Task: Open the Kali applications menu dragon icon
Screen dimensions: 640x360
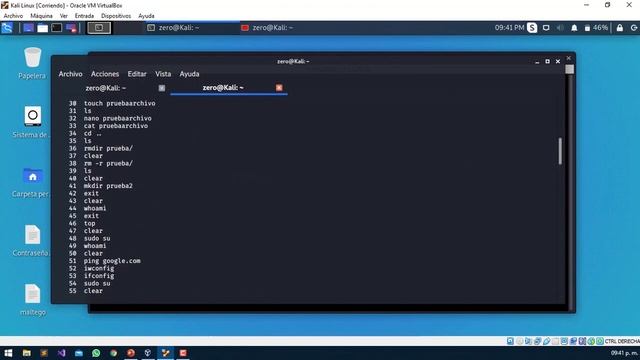Action: click(x=7, y=28)
